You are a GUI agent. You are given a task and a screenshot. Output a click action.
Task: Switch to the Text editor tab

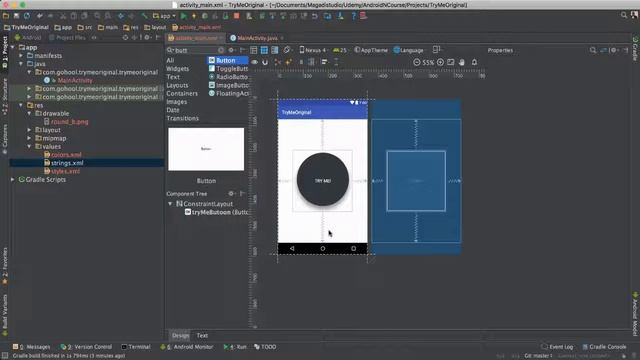202,336
